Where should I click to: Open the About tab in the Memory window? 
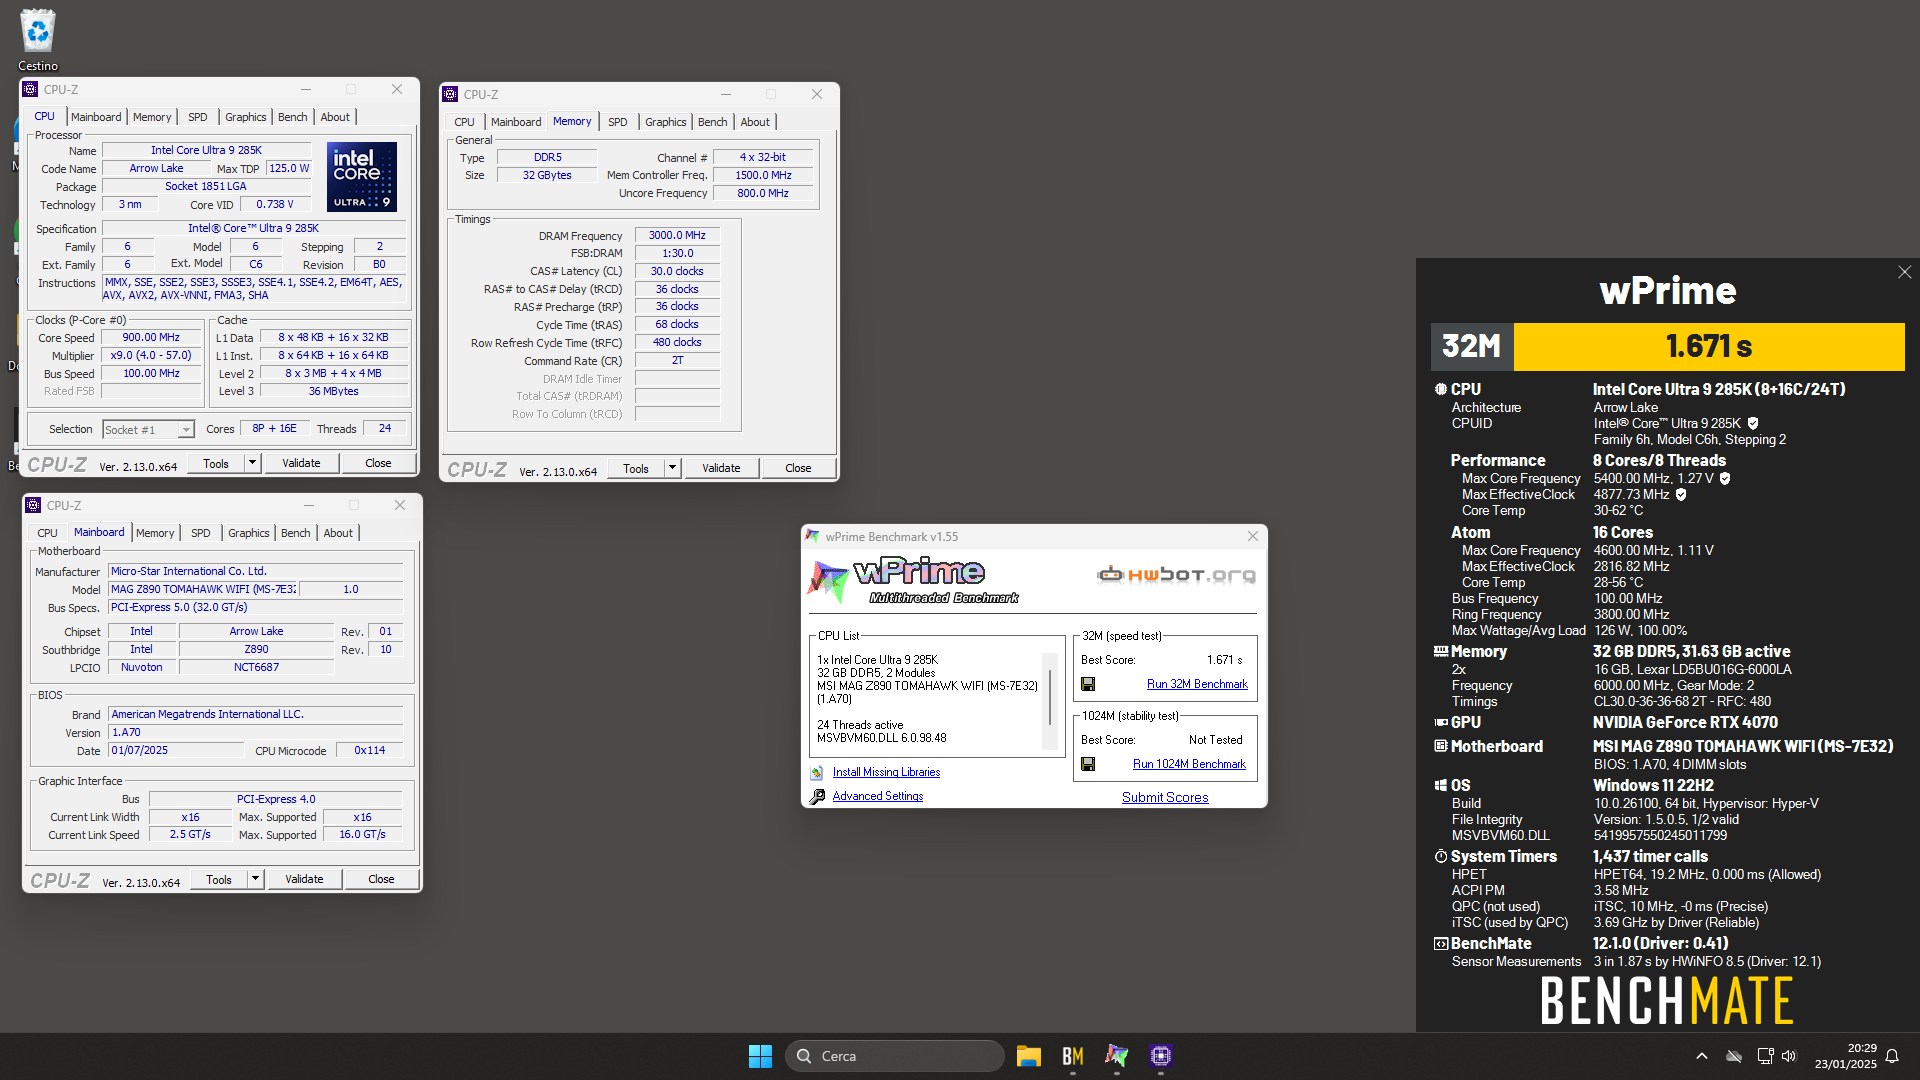pos(755,122)
